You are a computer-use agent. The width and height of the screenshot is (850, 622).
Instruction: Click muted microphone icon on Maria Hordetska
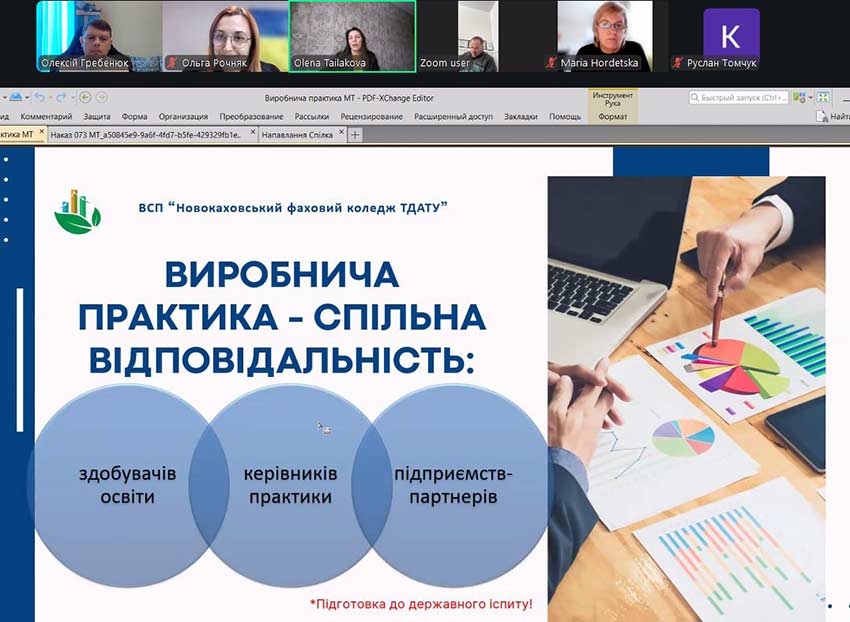pyautogui.click(x=551, y=63)
